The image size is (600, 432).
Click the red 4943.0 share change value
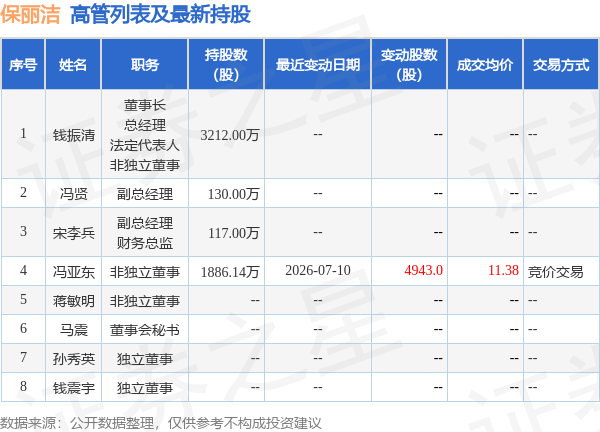(424, 270)
